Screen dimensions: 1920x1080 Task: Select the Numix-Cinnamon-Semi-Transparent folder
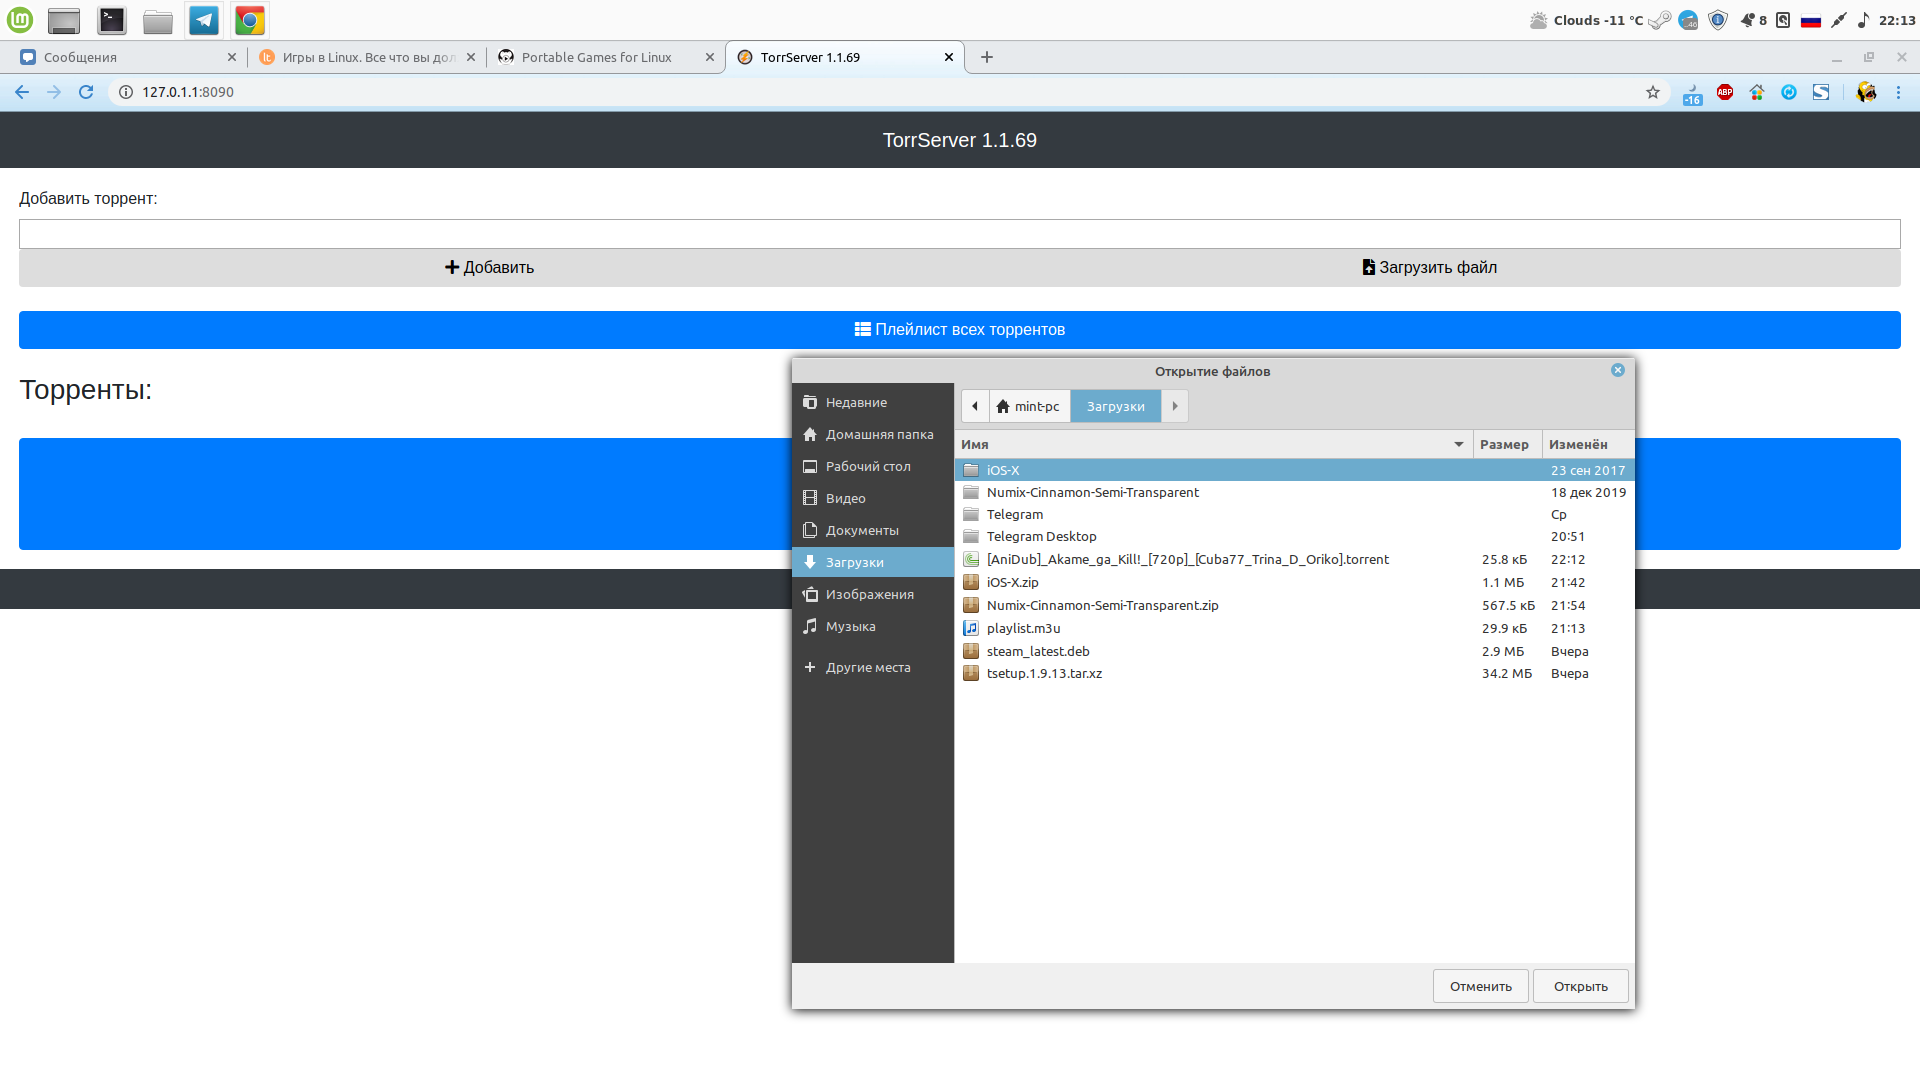1294,492
